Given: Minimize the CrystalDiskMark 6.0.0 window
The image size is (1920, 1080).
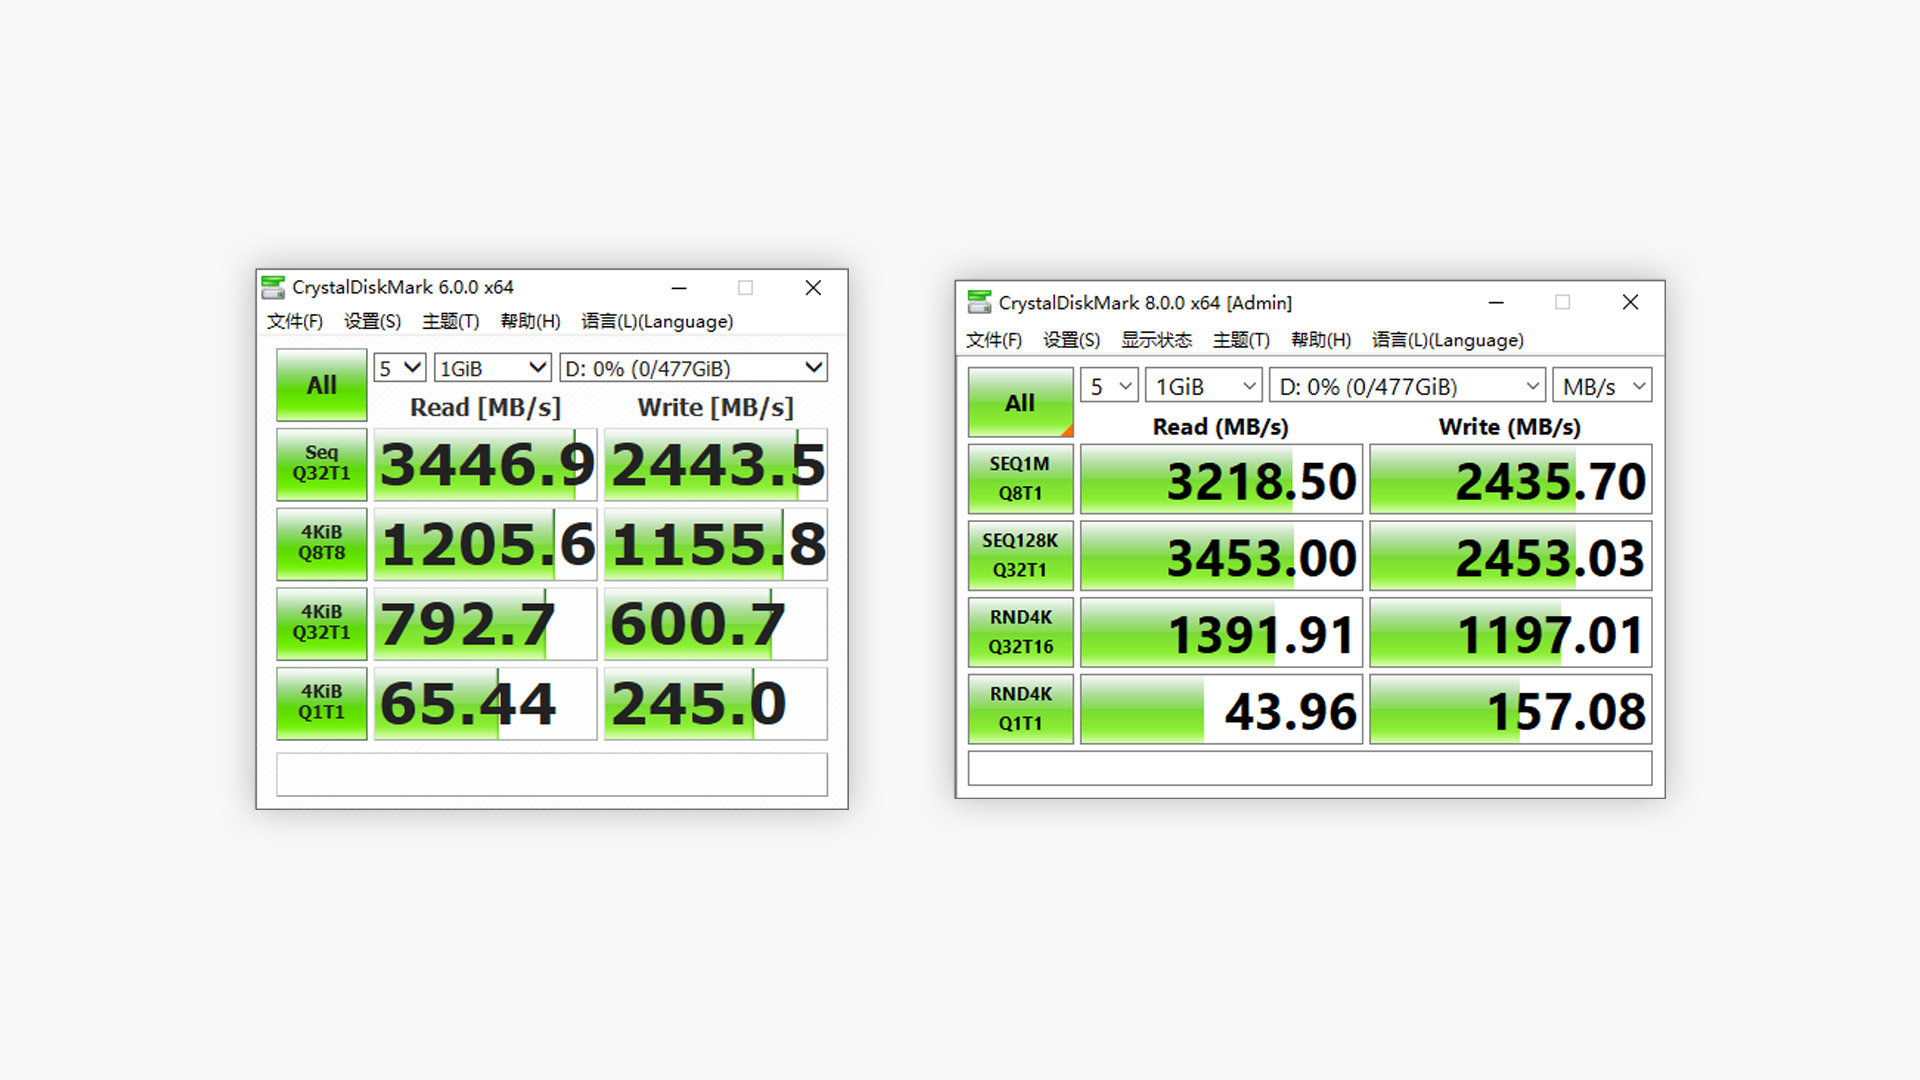Looking at the screenshot, I should tap(679, 288).
